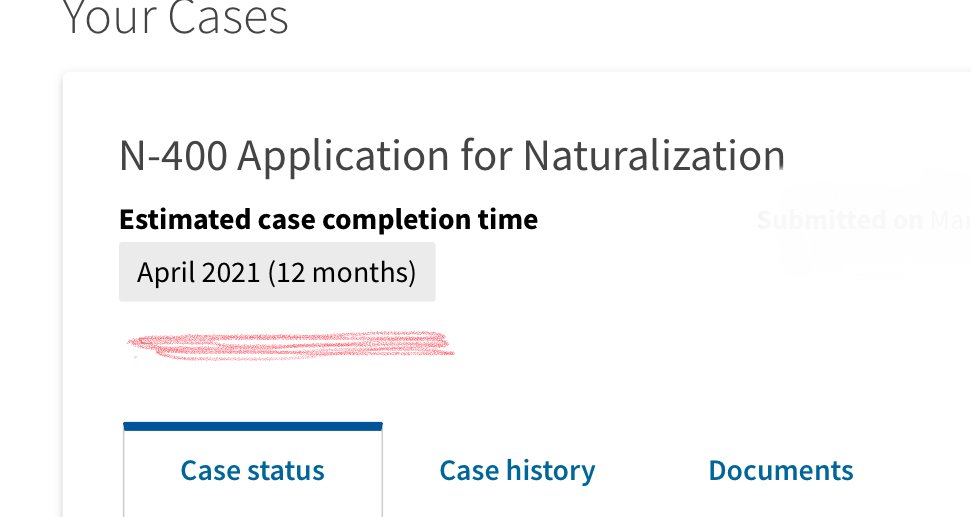
Task: Click the word Naturalization in the case title
Action: pos(654,155)
